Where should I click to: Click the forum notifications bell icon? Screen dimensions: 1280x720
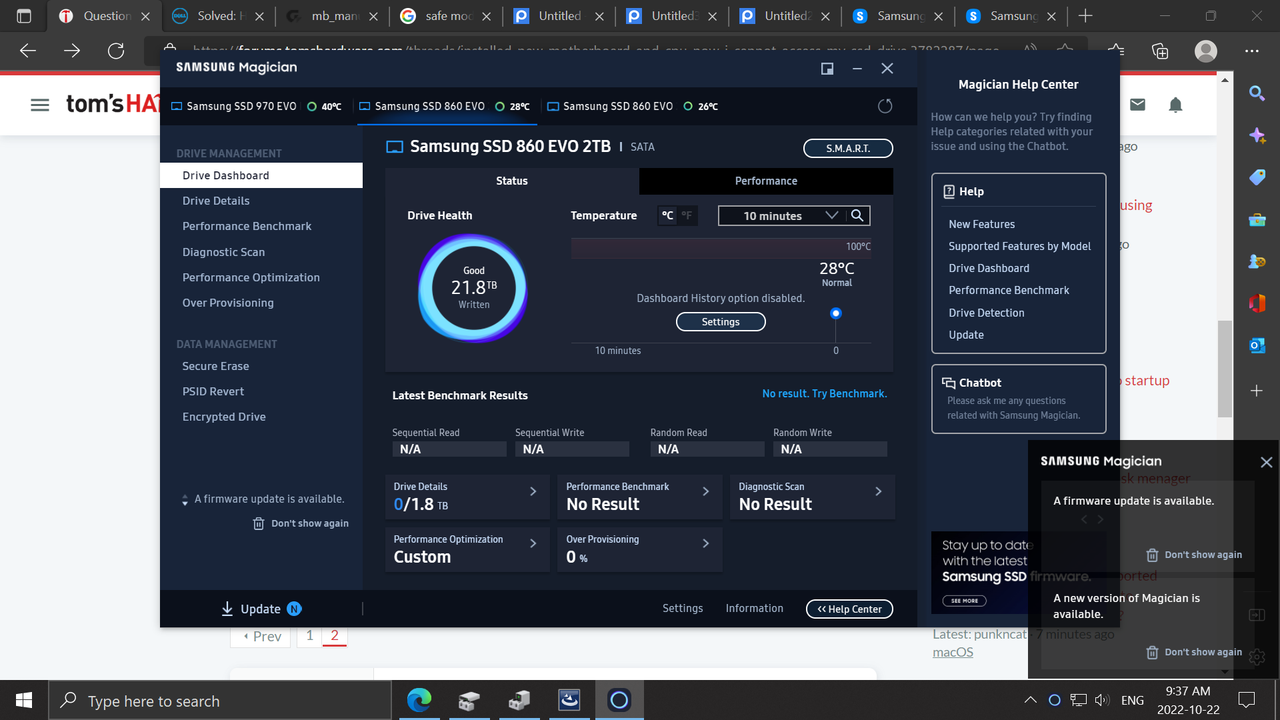pyautogui.click(x=1176, y=104)
